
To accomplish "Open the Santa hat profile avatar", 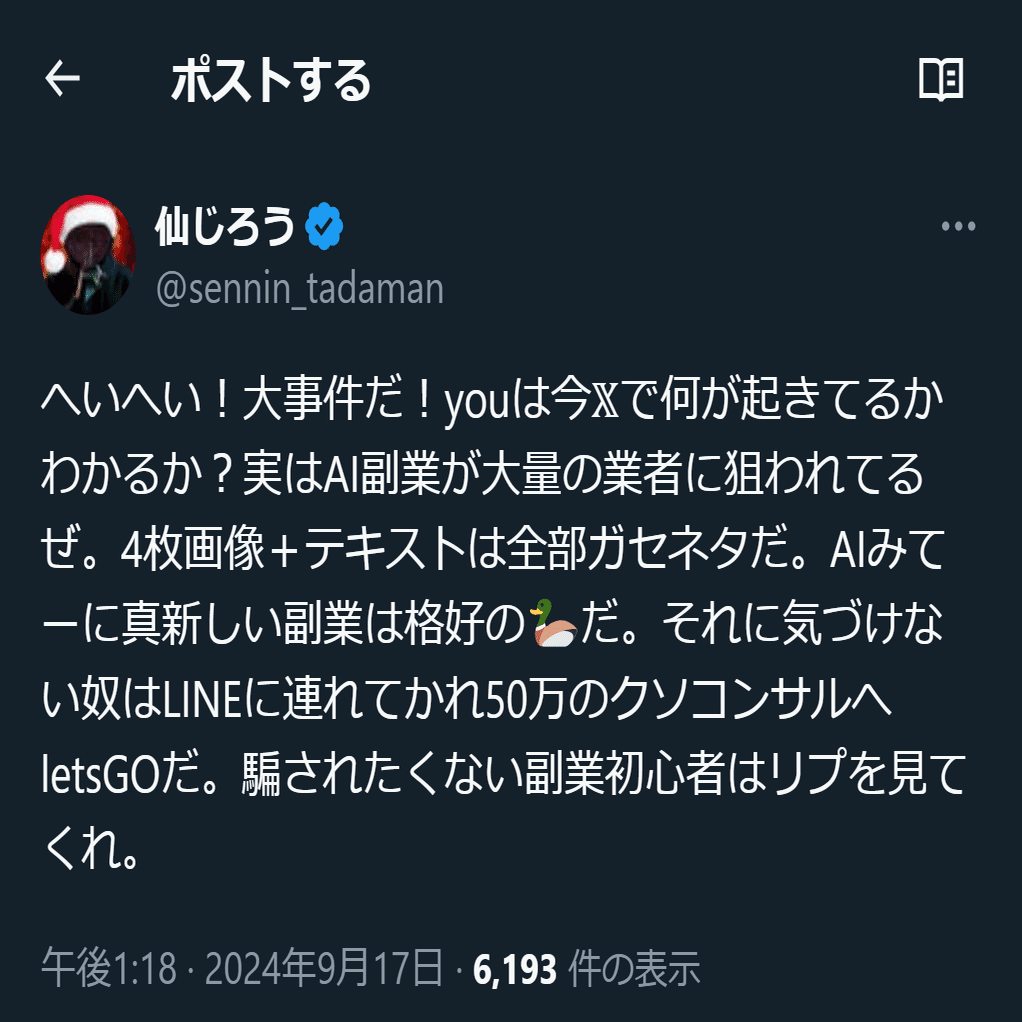I will point(88,254).
